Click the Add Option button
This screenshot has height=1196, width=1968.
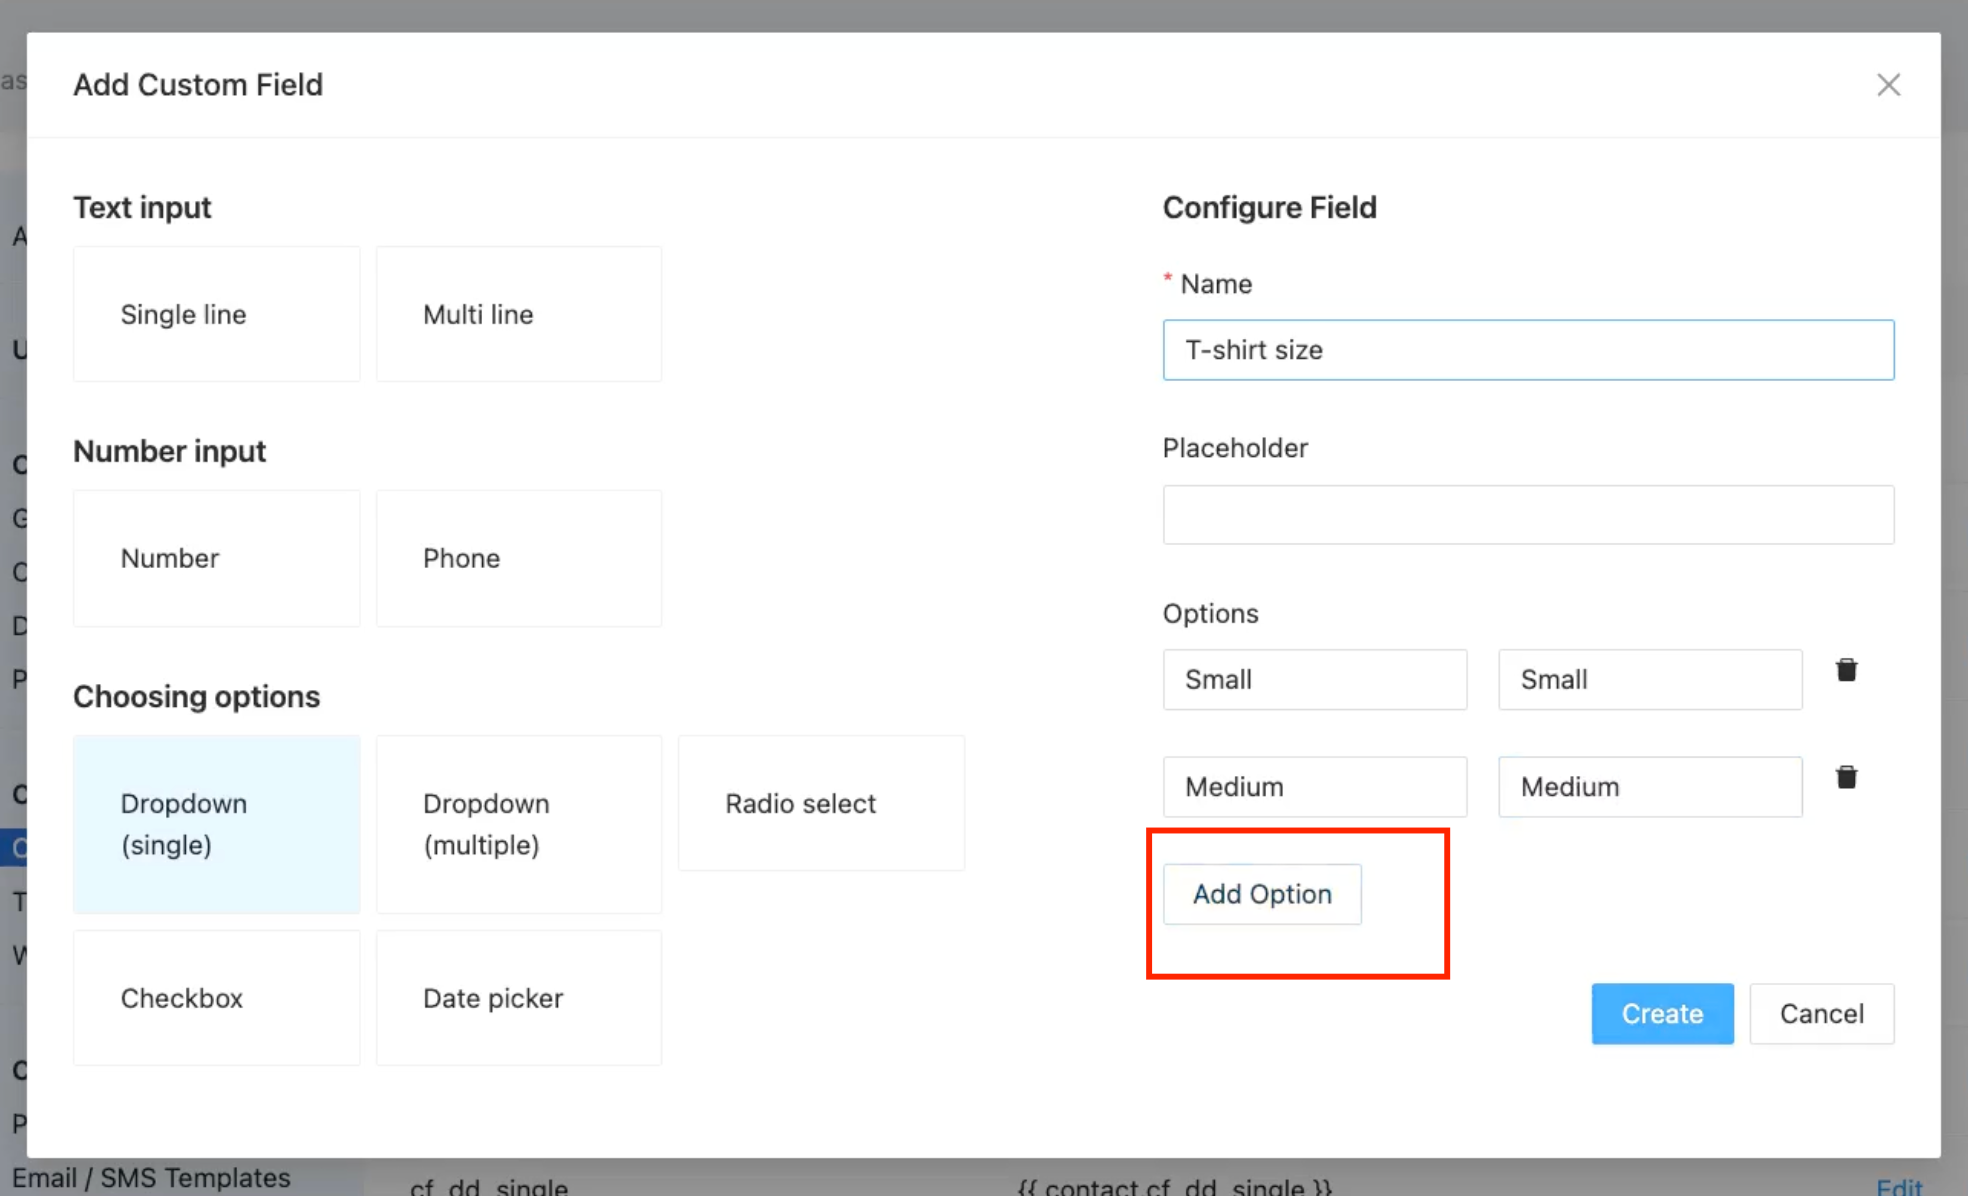click(x=1261, y=894)
